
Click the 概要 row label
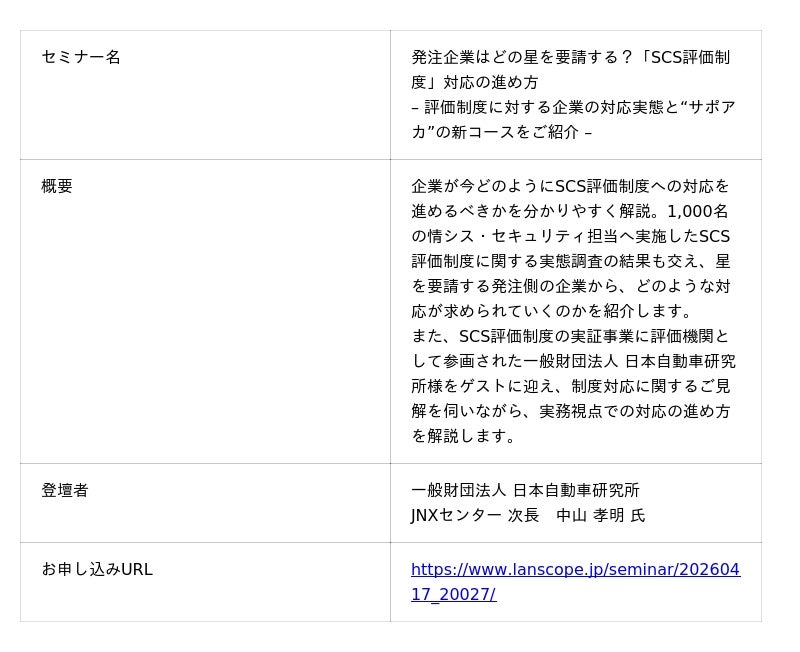57,186
